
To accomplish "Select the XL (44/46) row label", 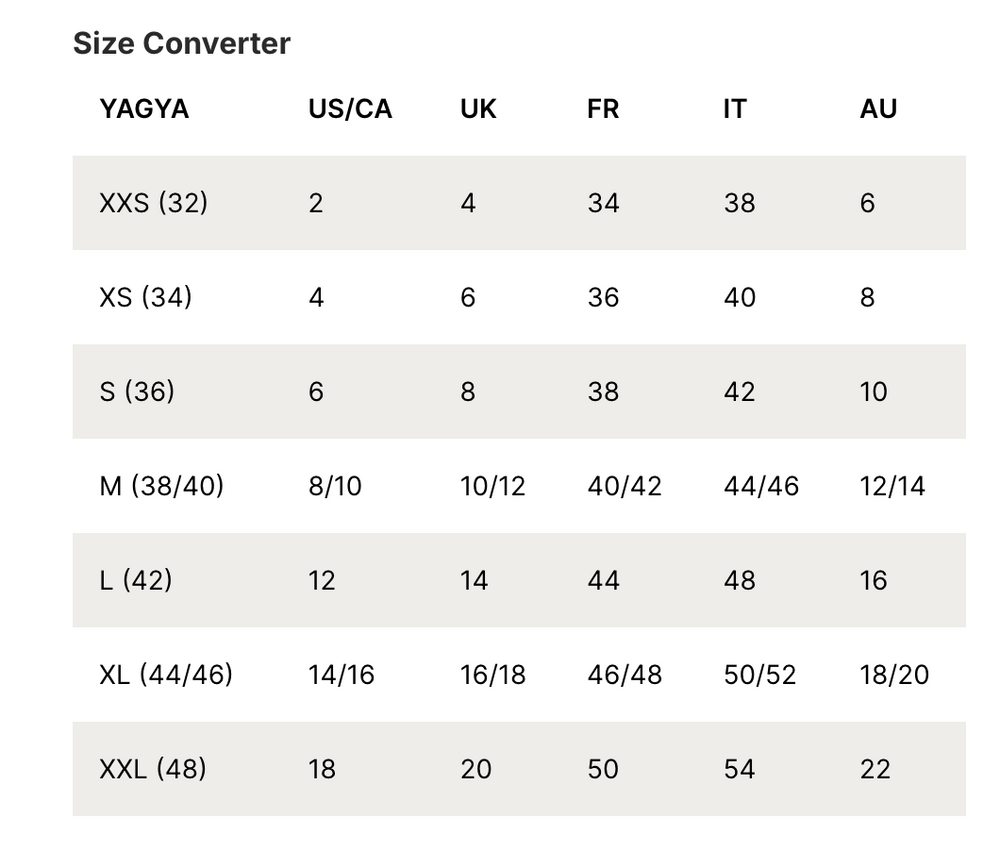I will coord(166,675).
